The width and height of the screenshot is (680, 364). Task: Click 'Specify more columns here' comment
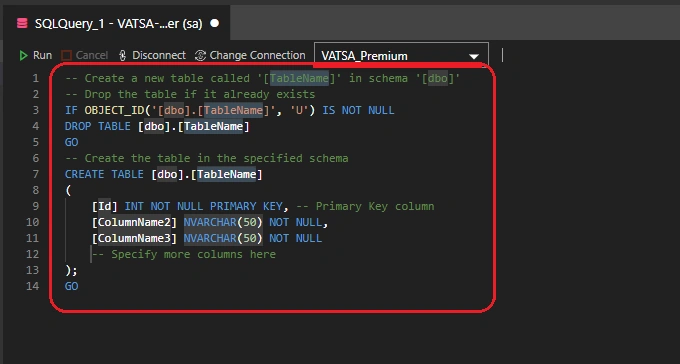coord(193,254)
